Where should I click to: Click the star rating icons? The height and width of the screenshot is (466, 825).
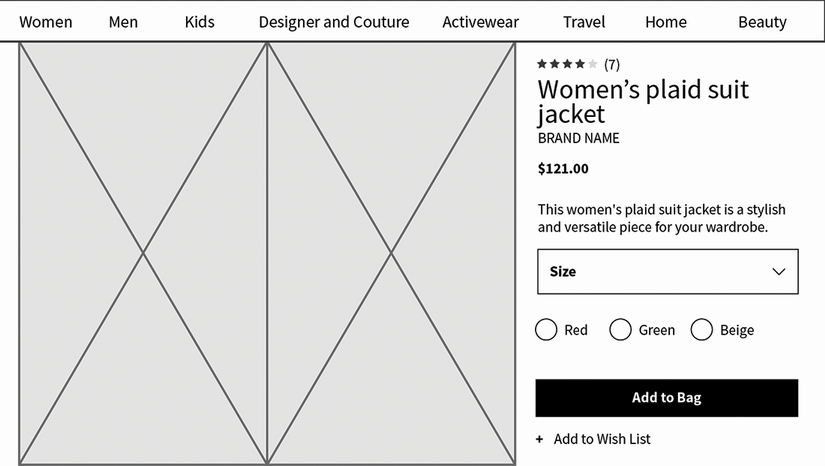click(567, 65)
